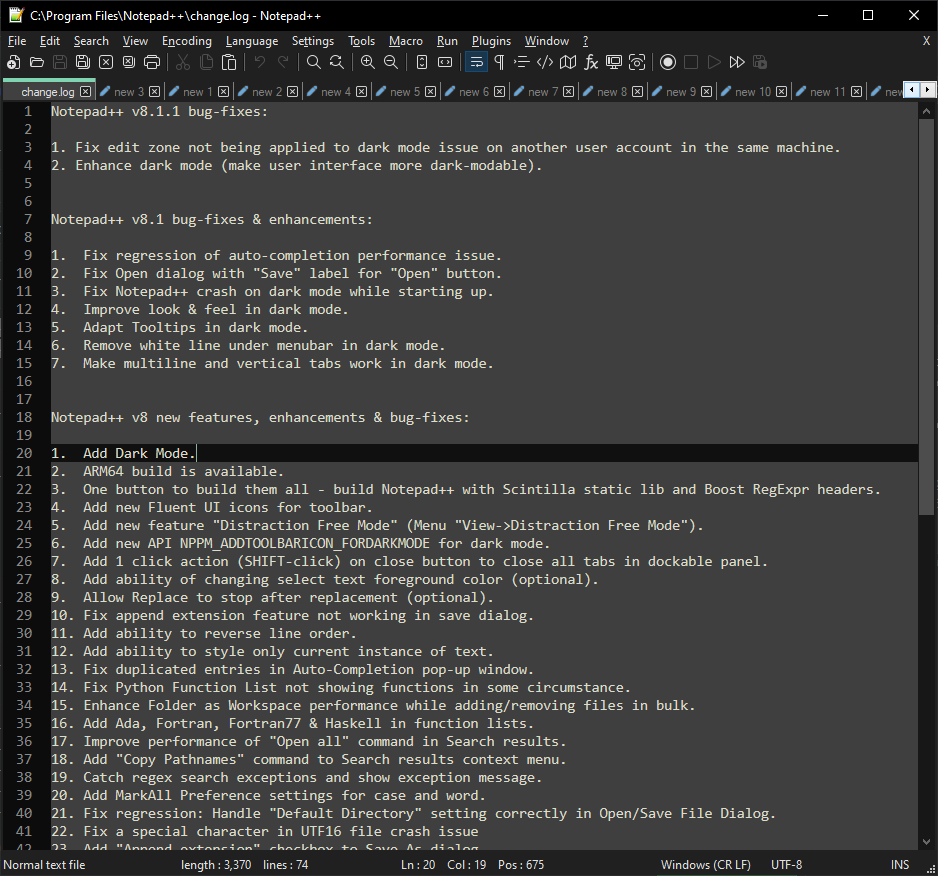This screenshot has height=876, width=938.
Task: Open the Encoding menu
Action: tap(186, 41)
